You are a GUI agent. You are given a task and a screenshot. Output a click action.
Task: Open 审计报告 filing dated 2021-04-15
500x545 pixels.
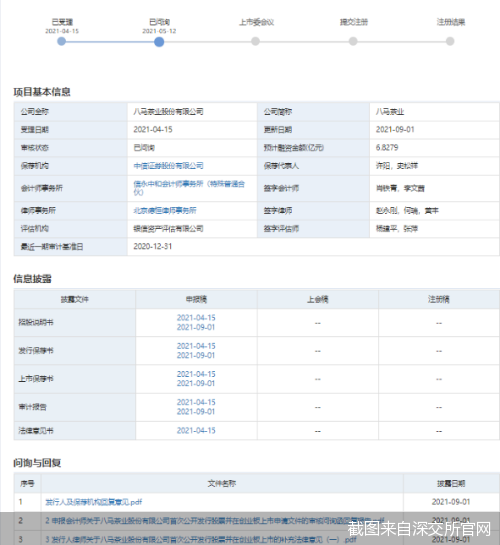tap(196, 402)
